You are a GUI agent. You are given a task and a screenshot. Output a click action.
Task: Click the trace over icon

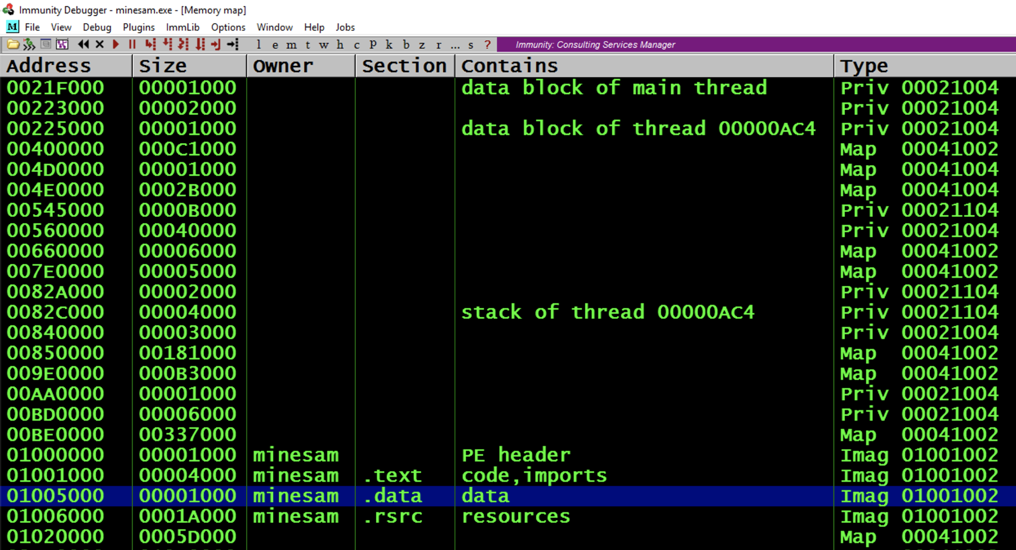pos(200,44)
